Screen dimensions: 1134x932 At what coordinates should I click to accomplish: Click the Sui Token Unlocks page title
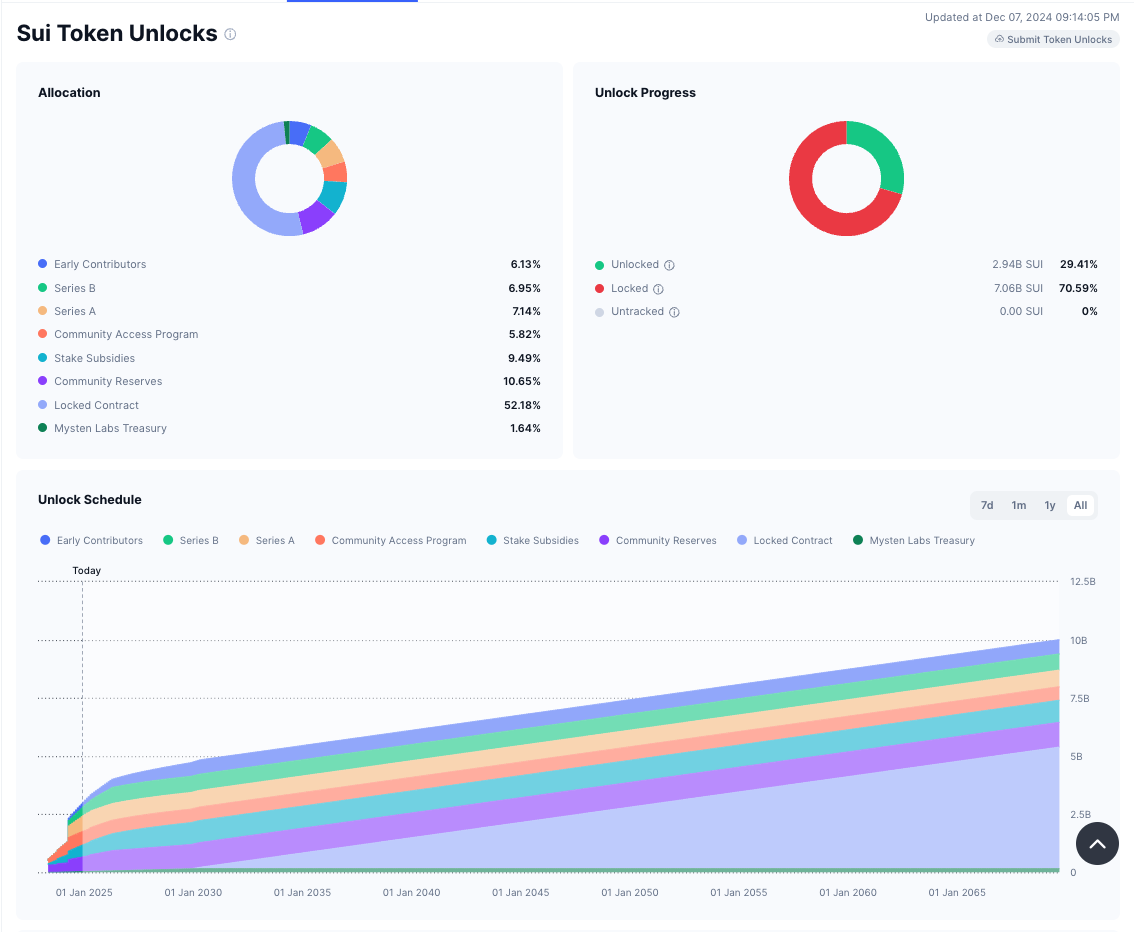pos(117,33)
